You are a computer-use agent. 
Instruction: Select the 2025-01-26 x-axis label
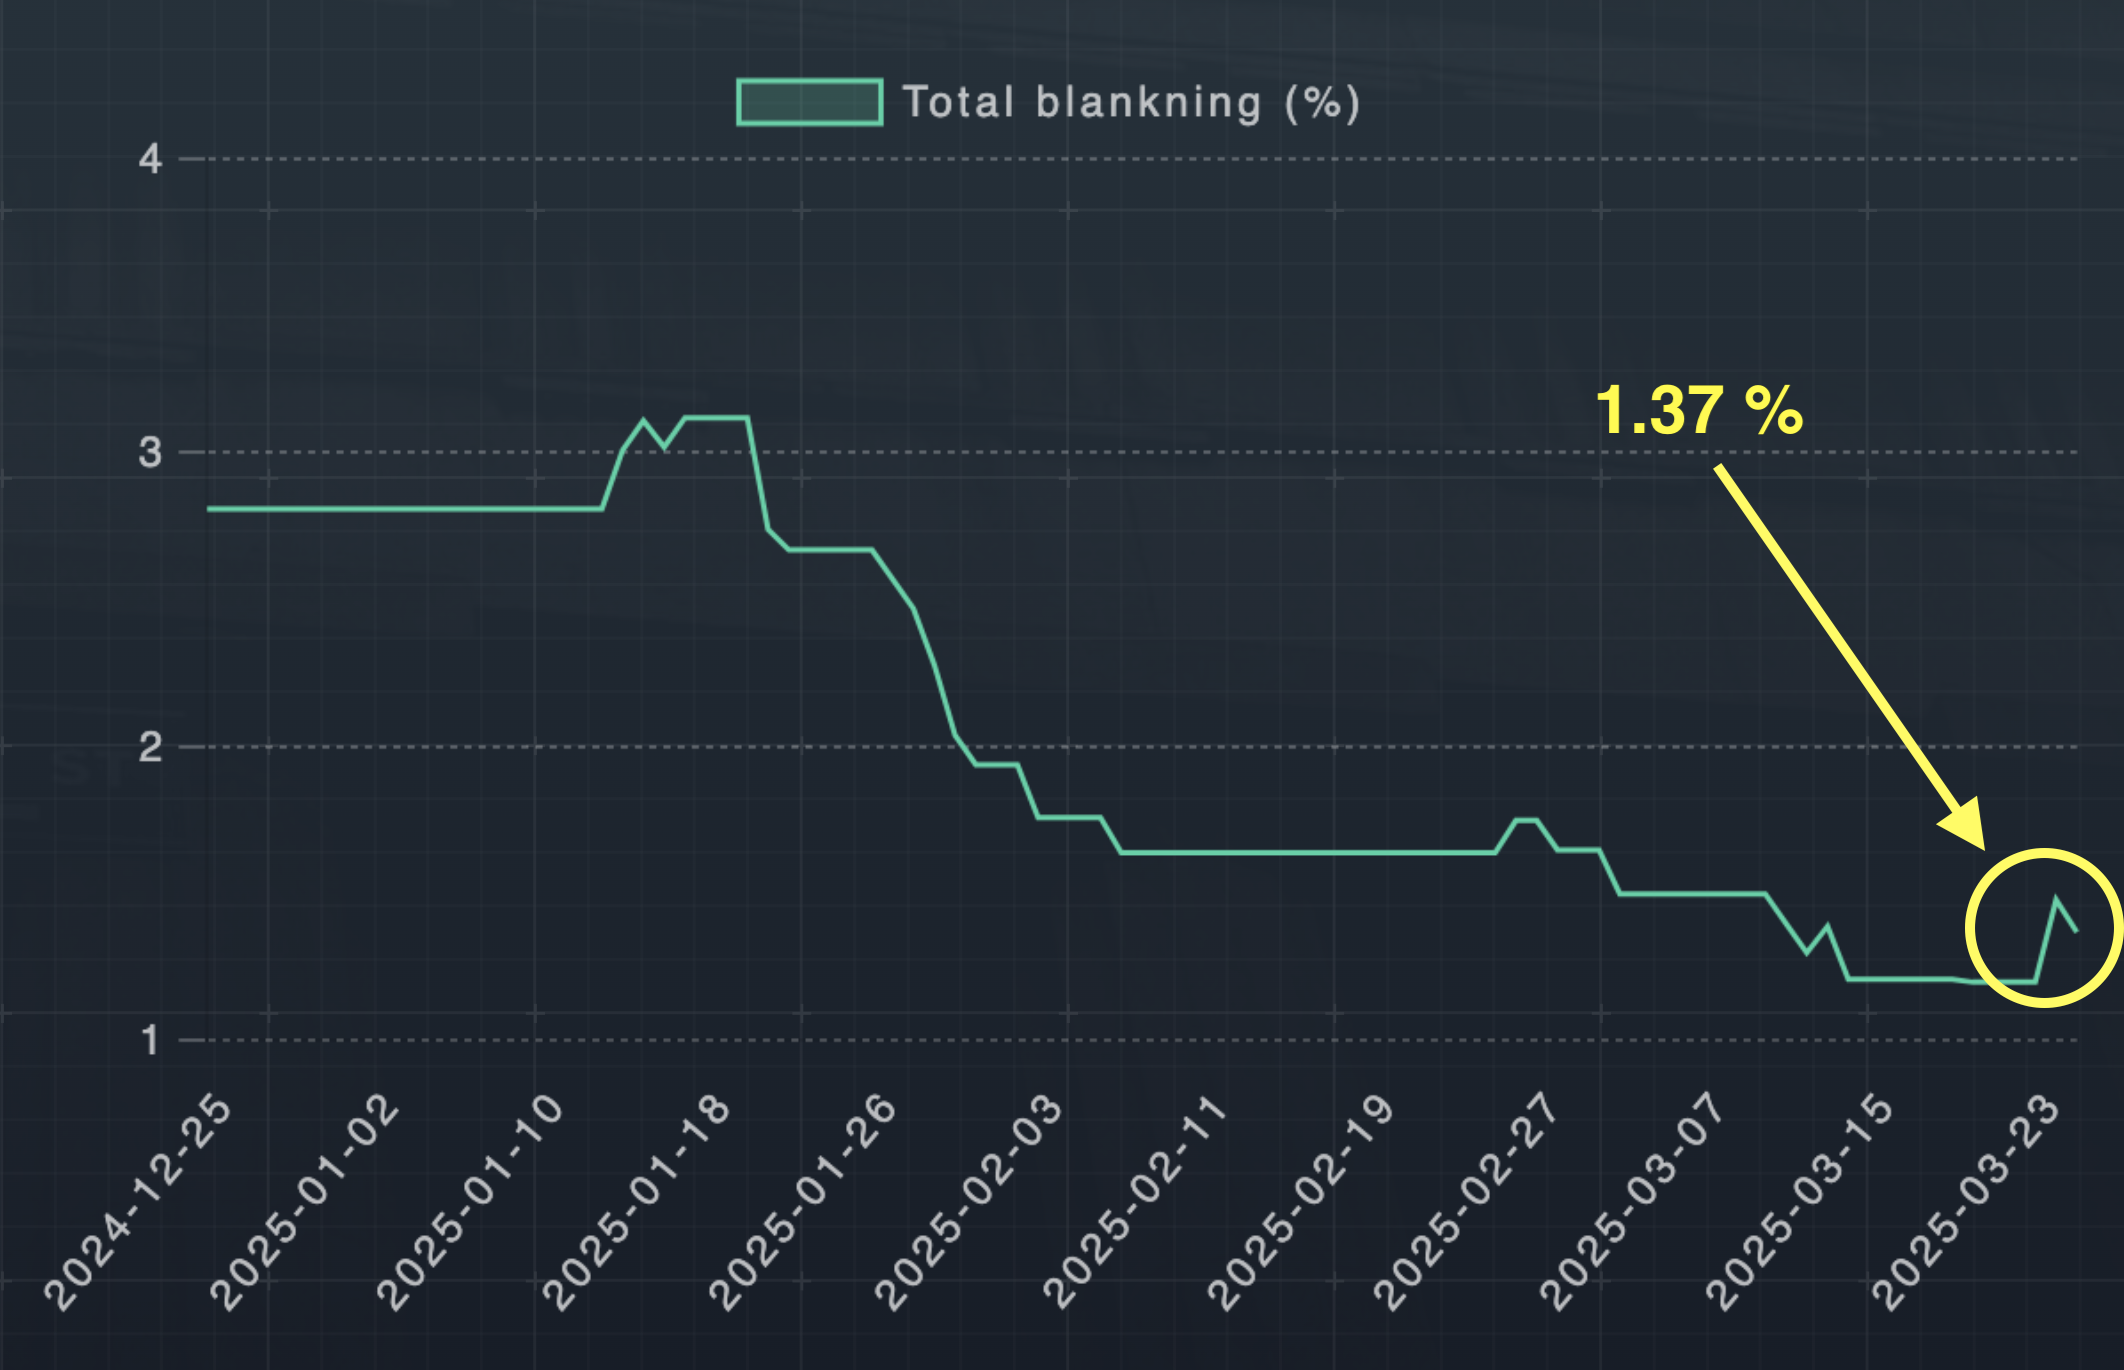(803, 1202)
